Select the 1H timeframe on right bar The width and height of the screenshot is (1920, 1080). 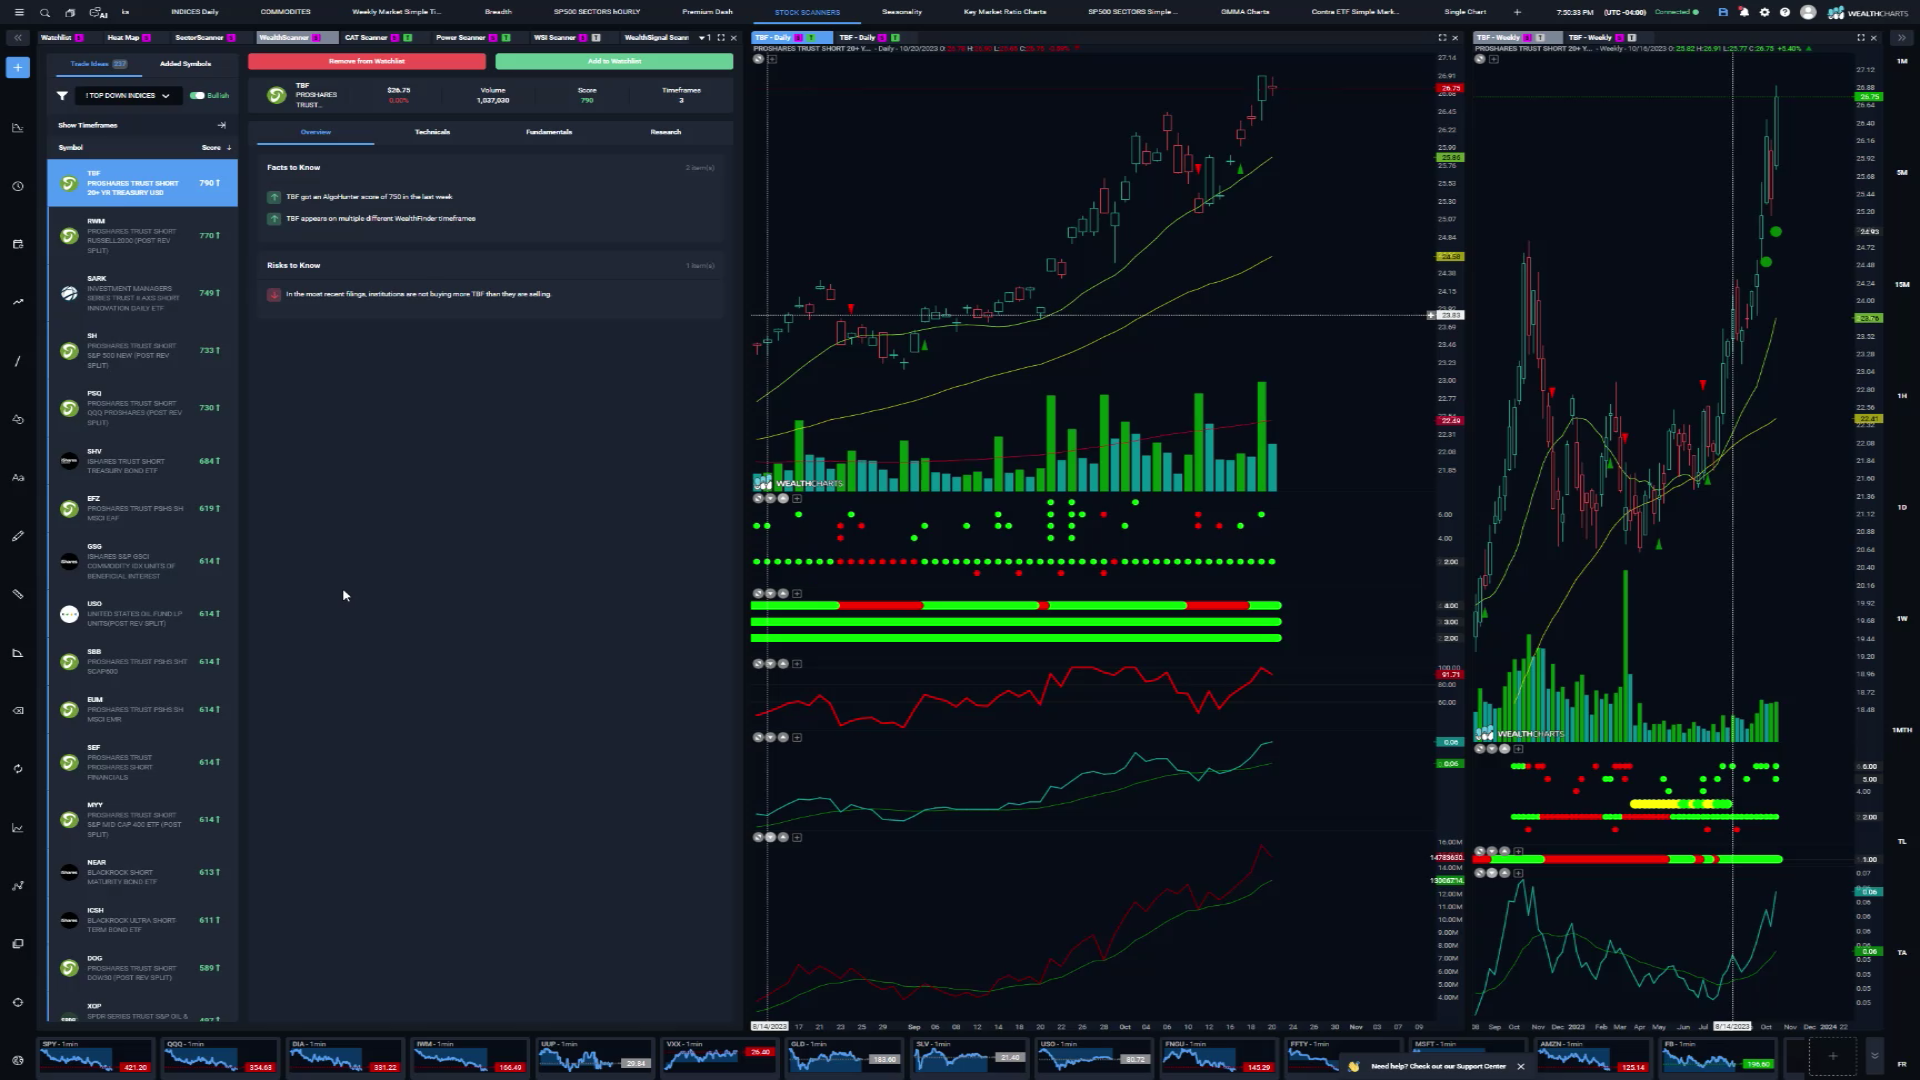click(x=1902, y=396)
